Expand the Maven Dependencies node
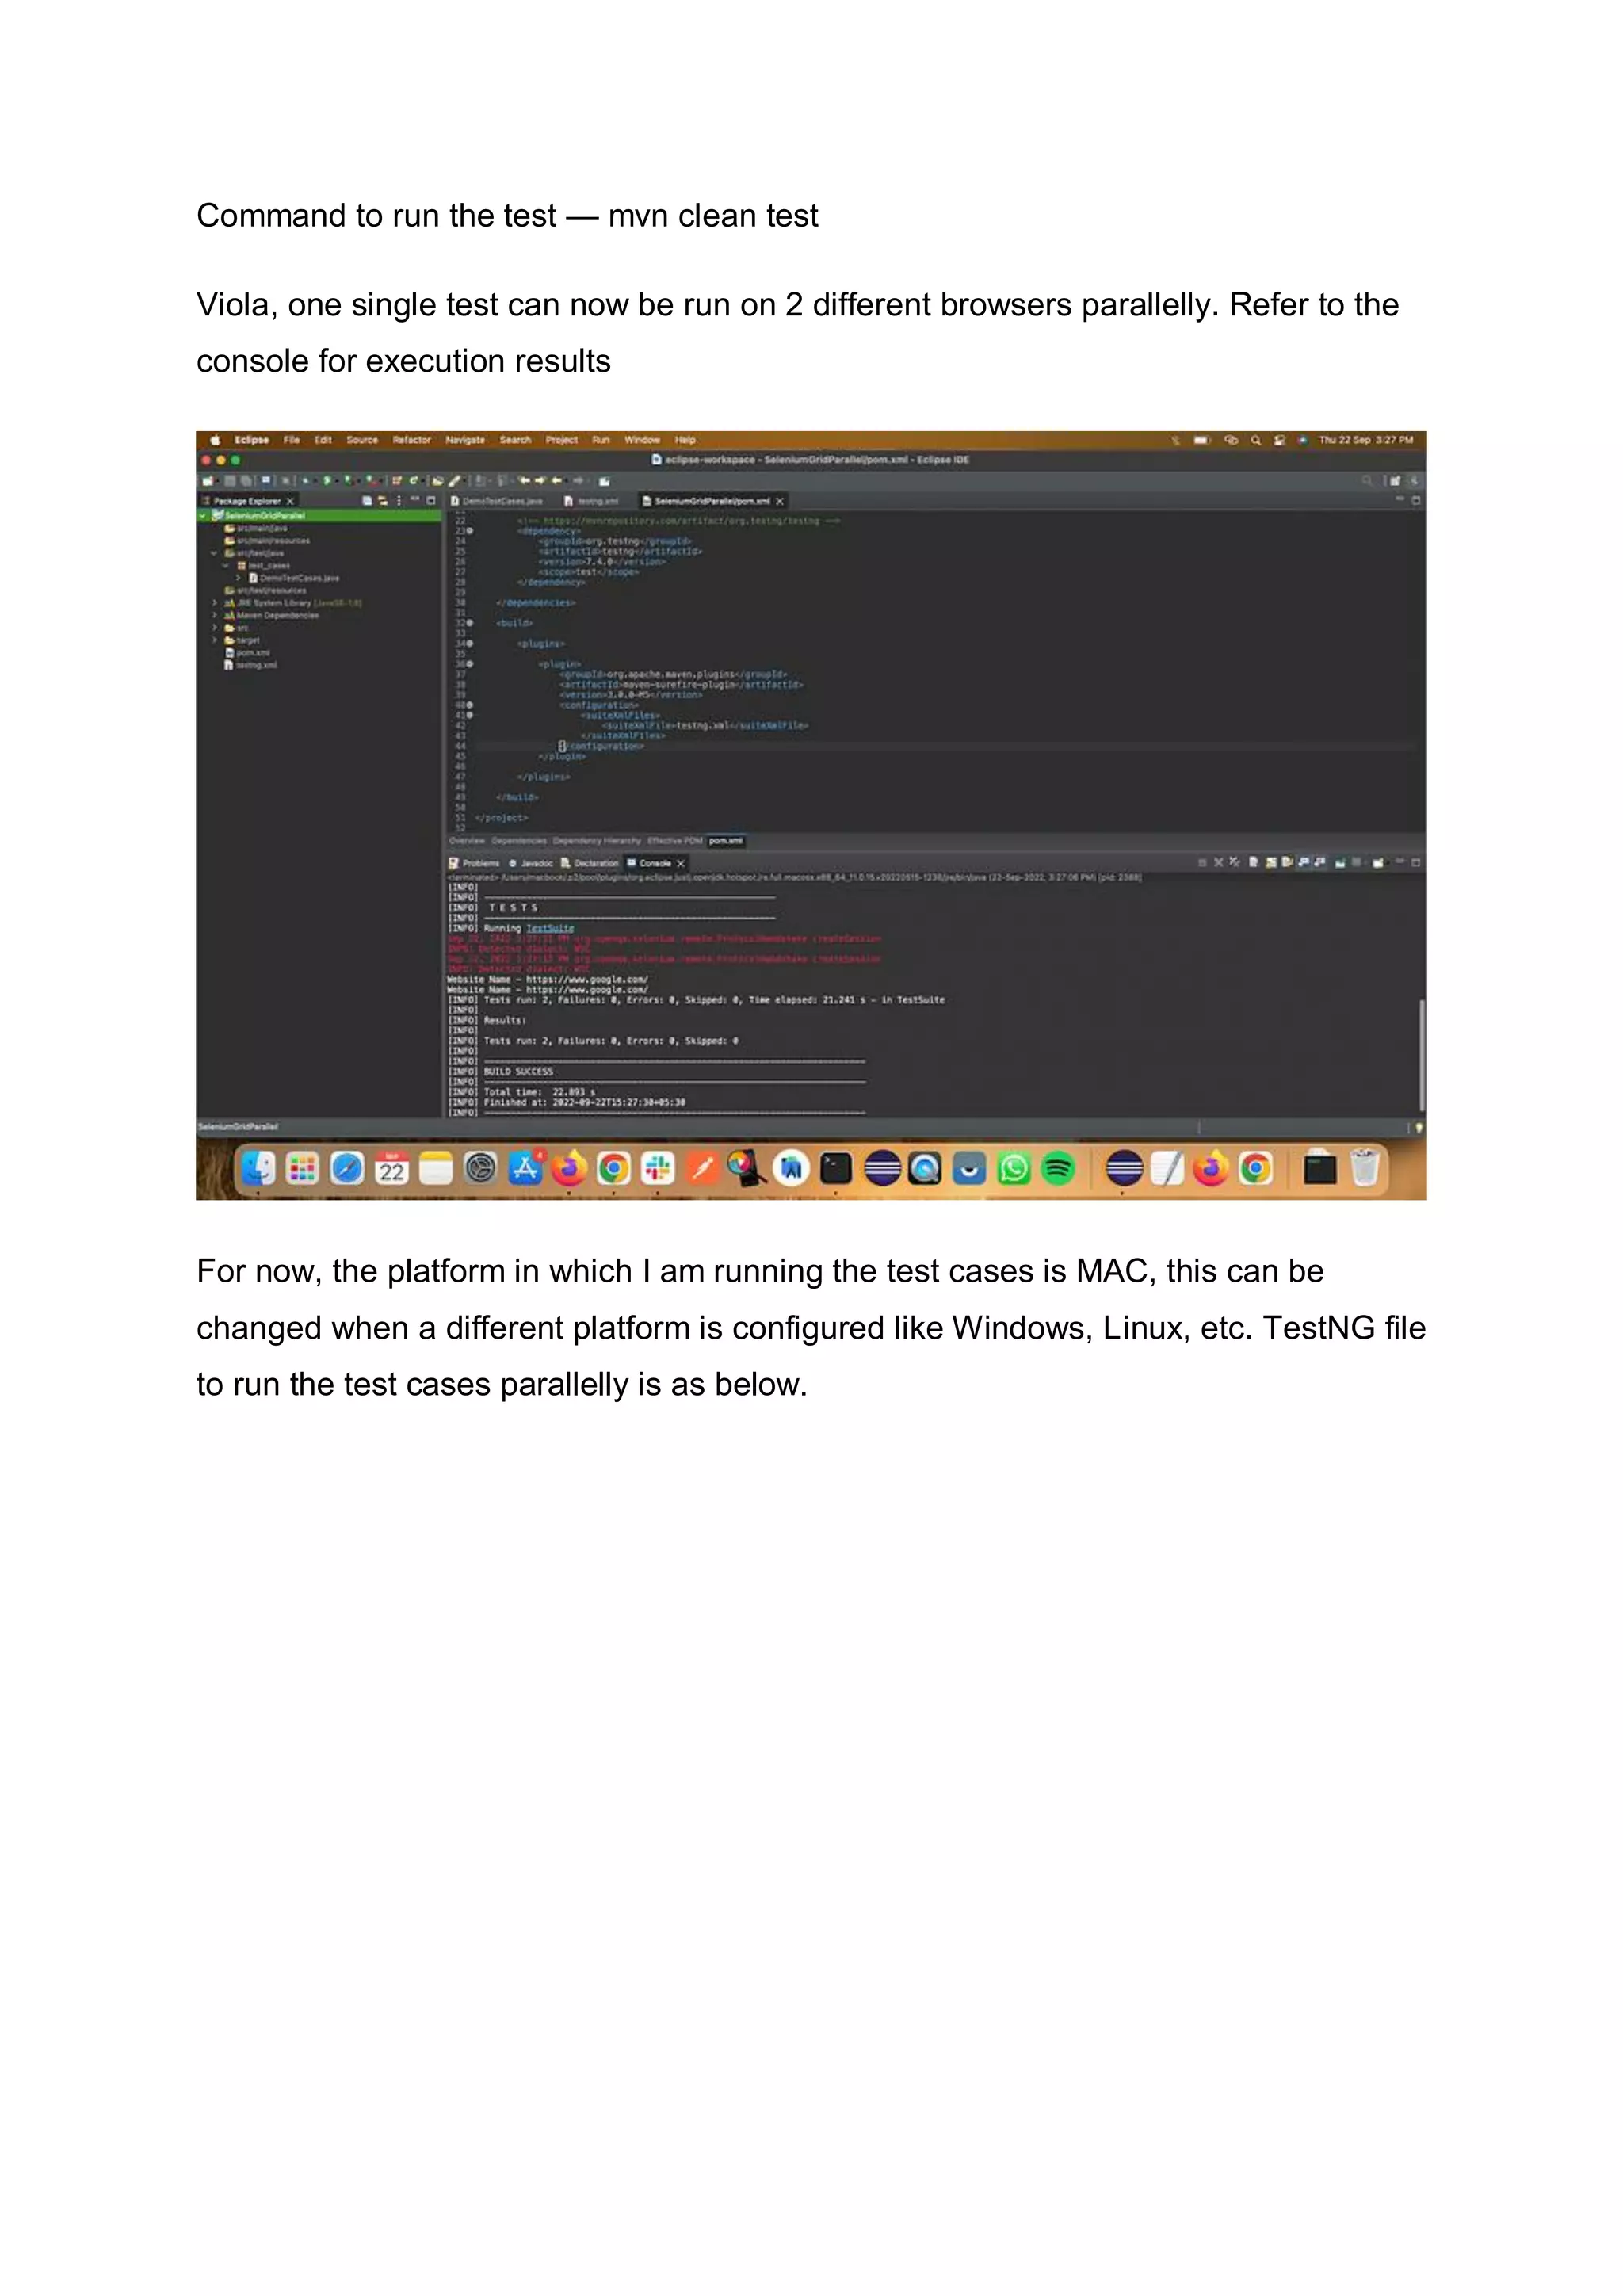Image resolution: width=1623 pixels, height=2296 pixels. [214, 615]
